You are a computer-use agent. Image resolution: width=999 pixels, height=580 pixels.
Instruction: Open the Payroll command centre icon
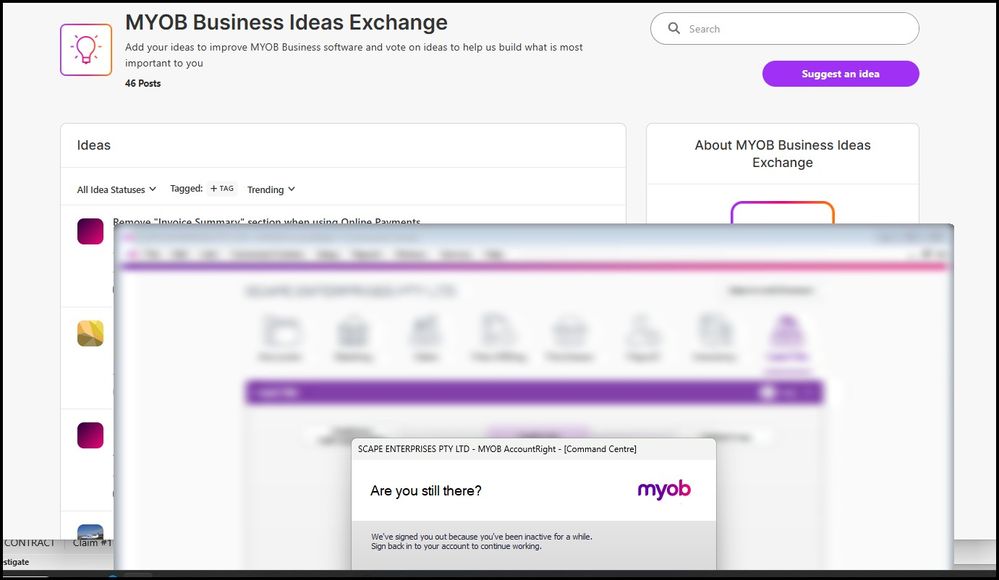click(x=641, y=337)
